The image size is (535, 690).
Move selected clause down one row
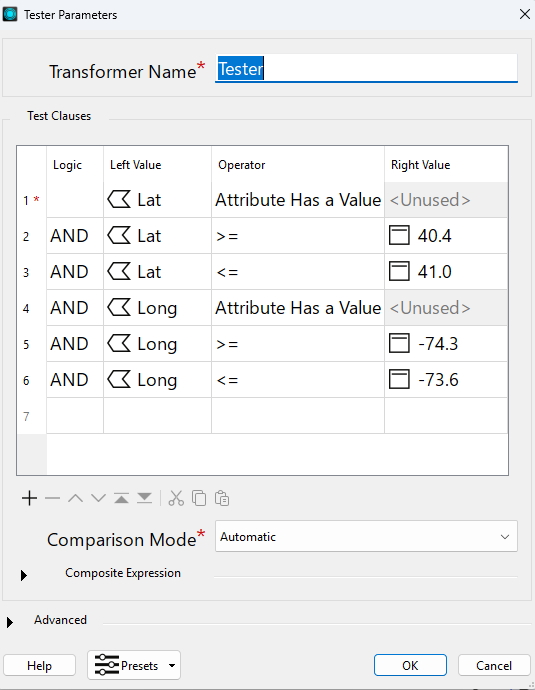pos(99,499)
